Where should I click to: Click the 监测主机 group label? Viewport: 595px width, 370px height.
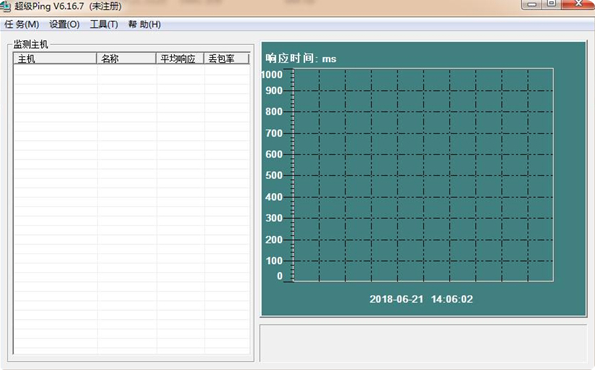click(x=31, y=44)
